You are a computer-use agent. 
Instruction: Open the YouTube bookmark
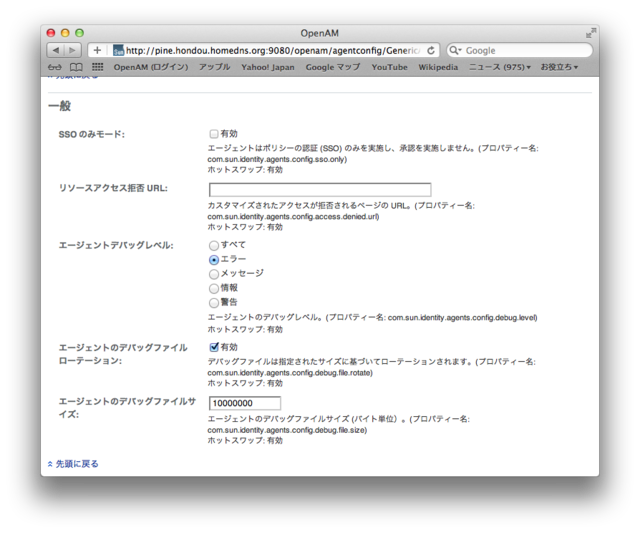[x=389, y=67]
